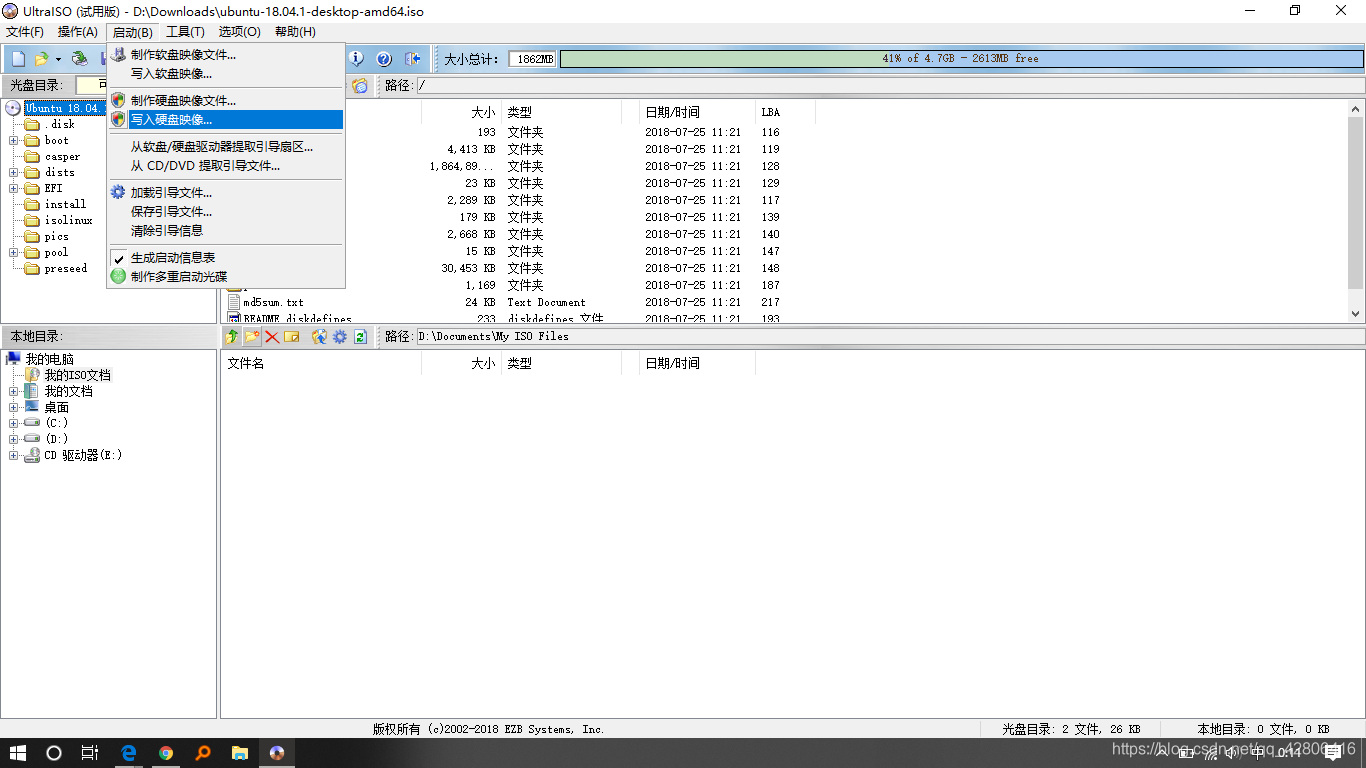Expand the boot folder node
This screenshot has height=768, width=1366.
click(14, 141)
